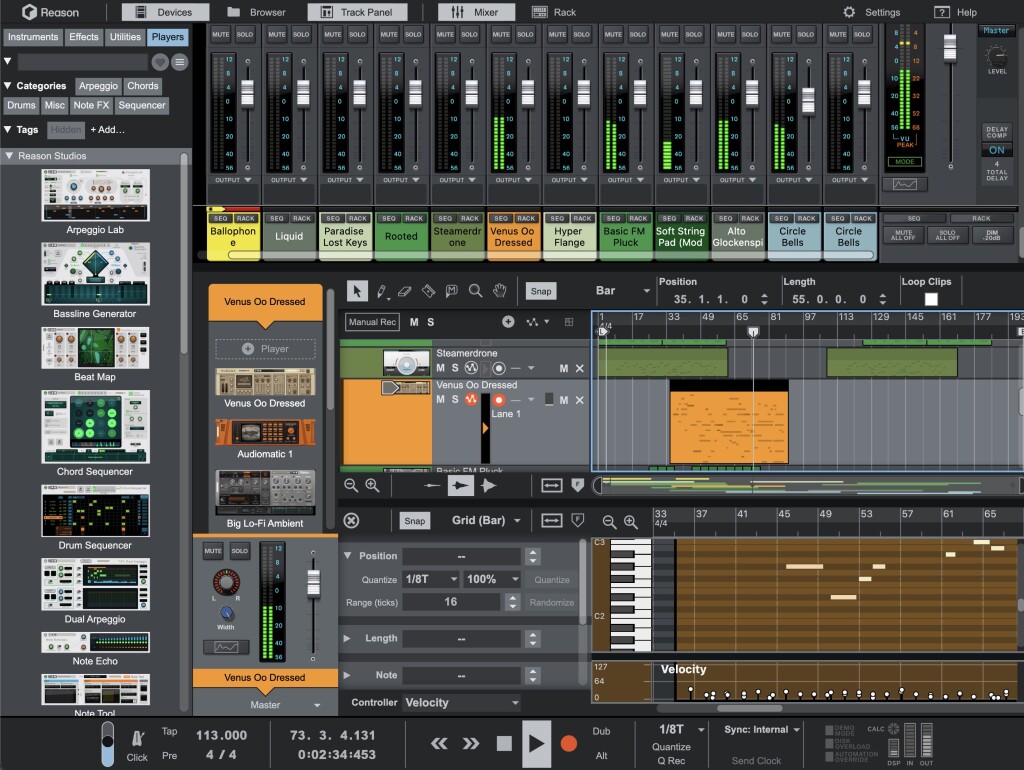Switch to the Track Panel tab
1024x770 pixels.
[357, 12]
